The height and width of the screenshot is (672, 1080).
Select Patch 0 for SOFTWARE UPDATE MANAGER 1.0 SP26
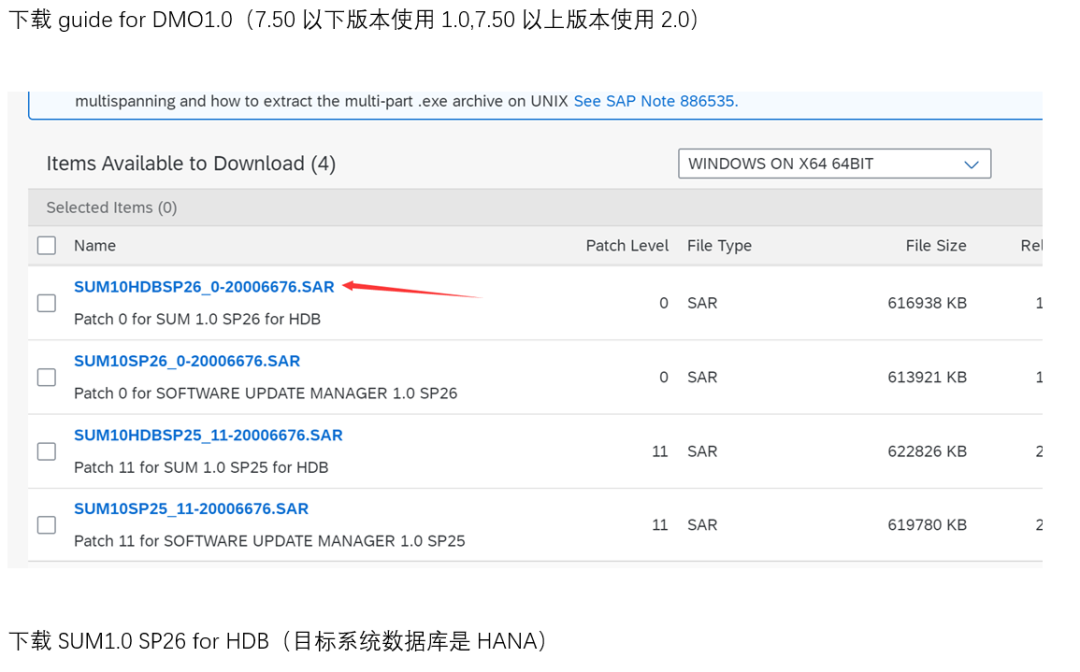point(265,394)
